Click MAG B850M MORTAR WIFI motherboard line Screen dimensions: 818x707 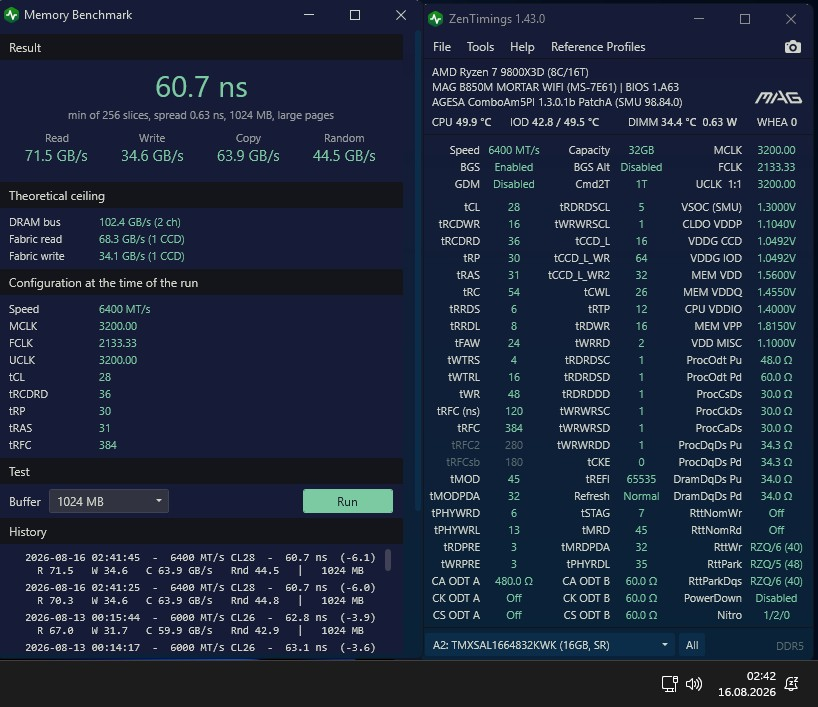(555, 87)
